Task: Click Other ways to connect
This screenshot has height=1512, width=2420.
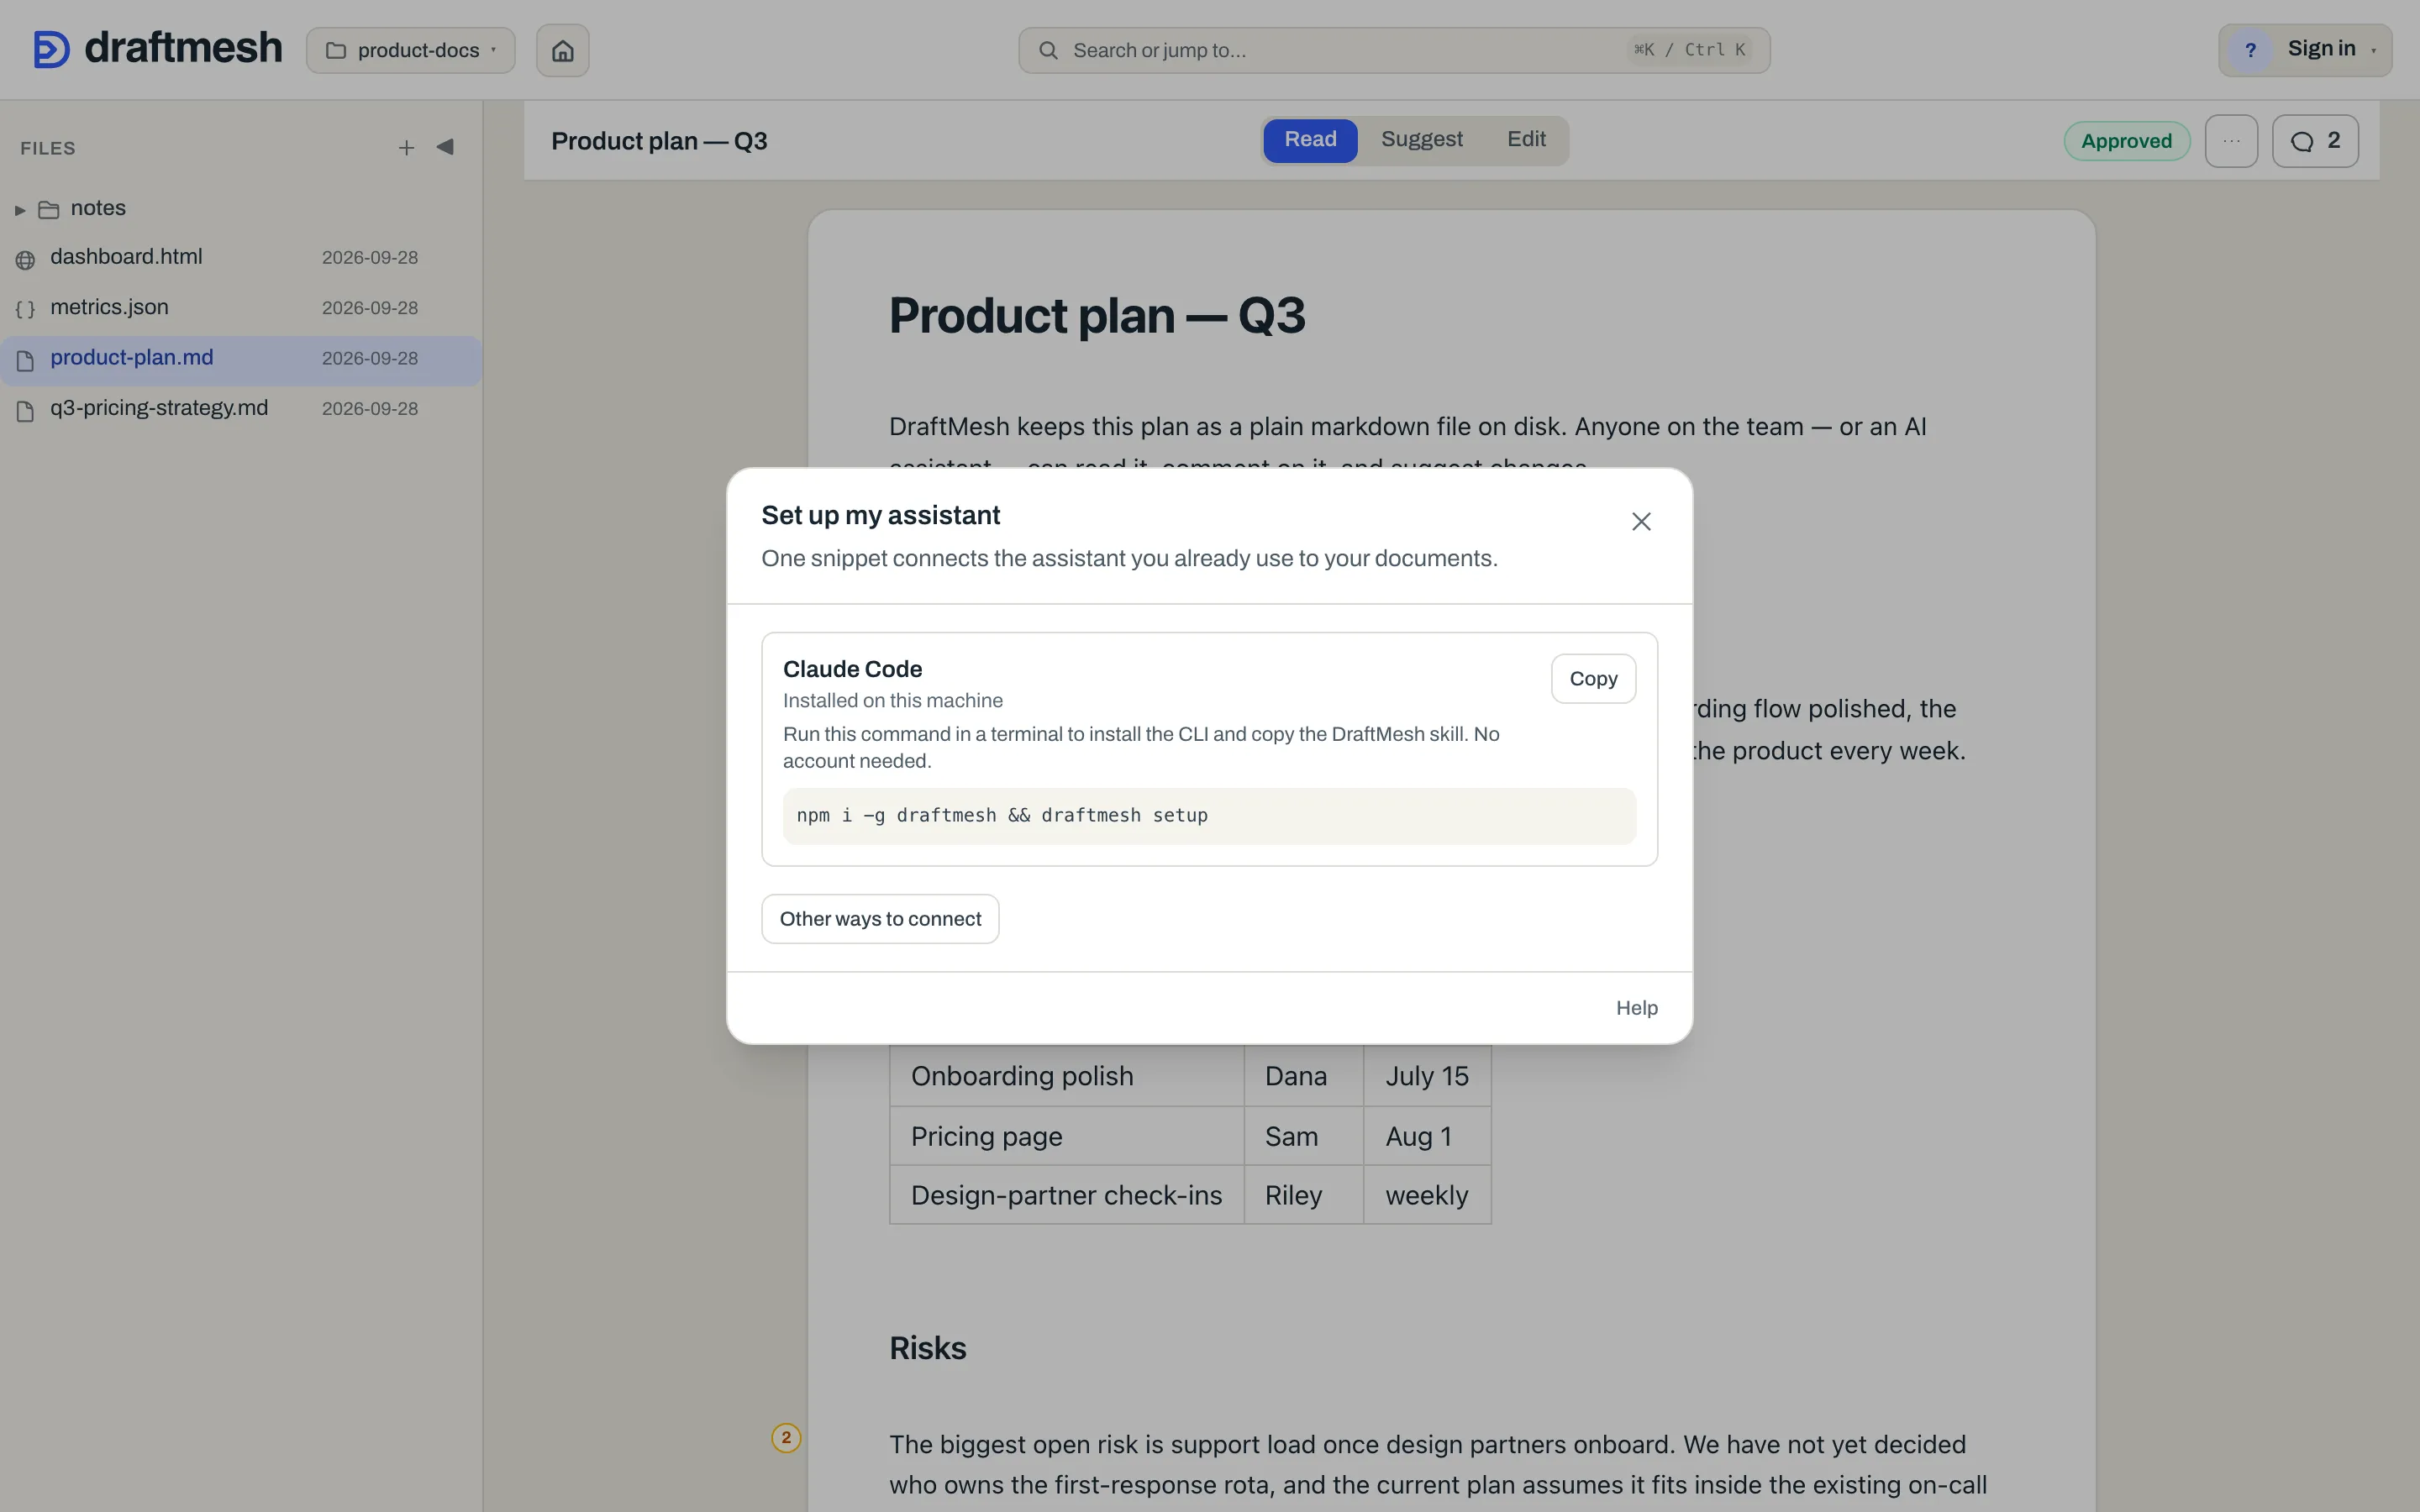Action: 880,919
